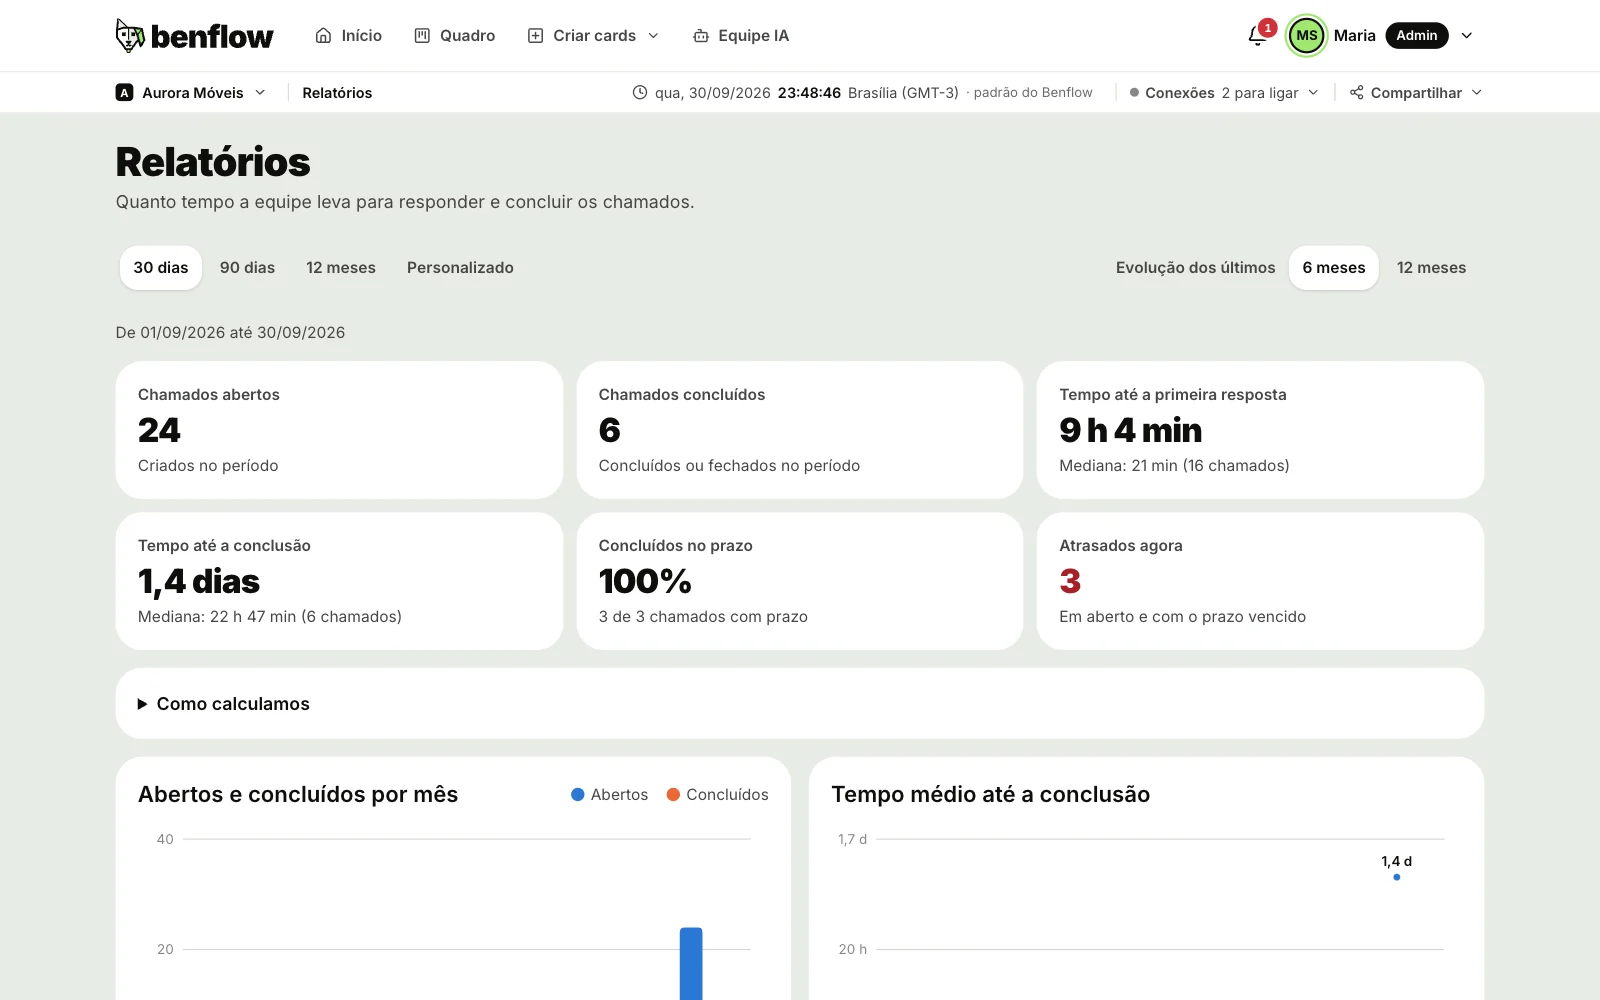Select the 12 meses period filter
1600x1000 pixels.
341,268
